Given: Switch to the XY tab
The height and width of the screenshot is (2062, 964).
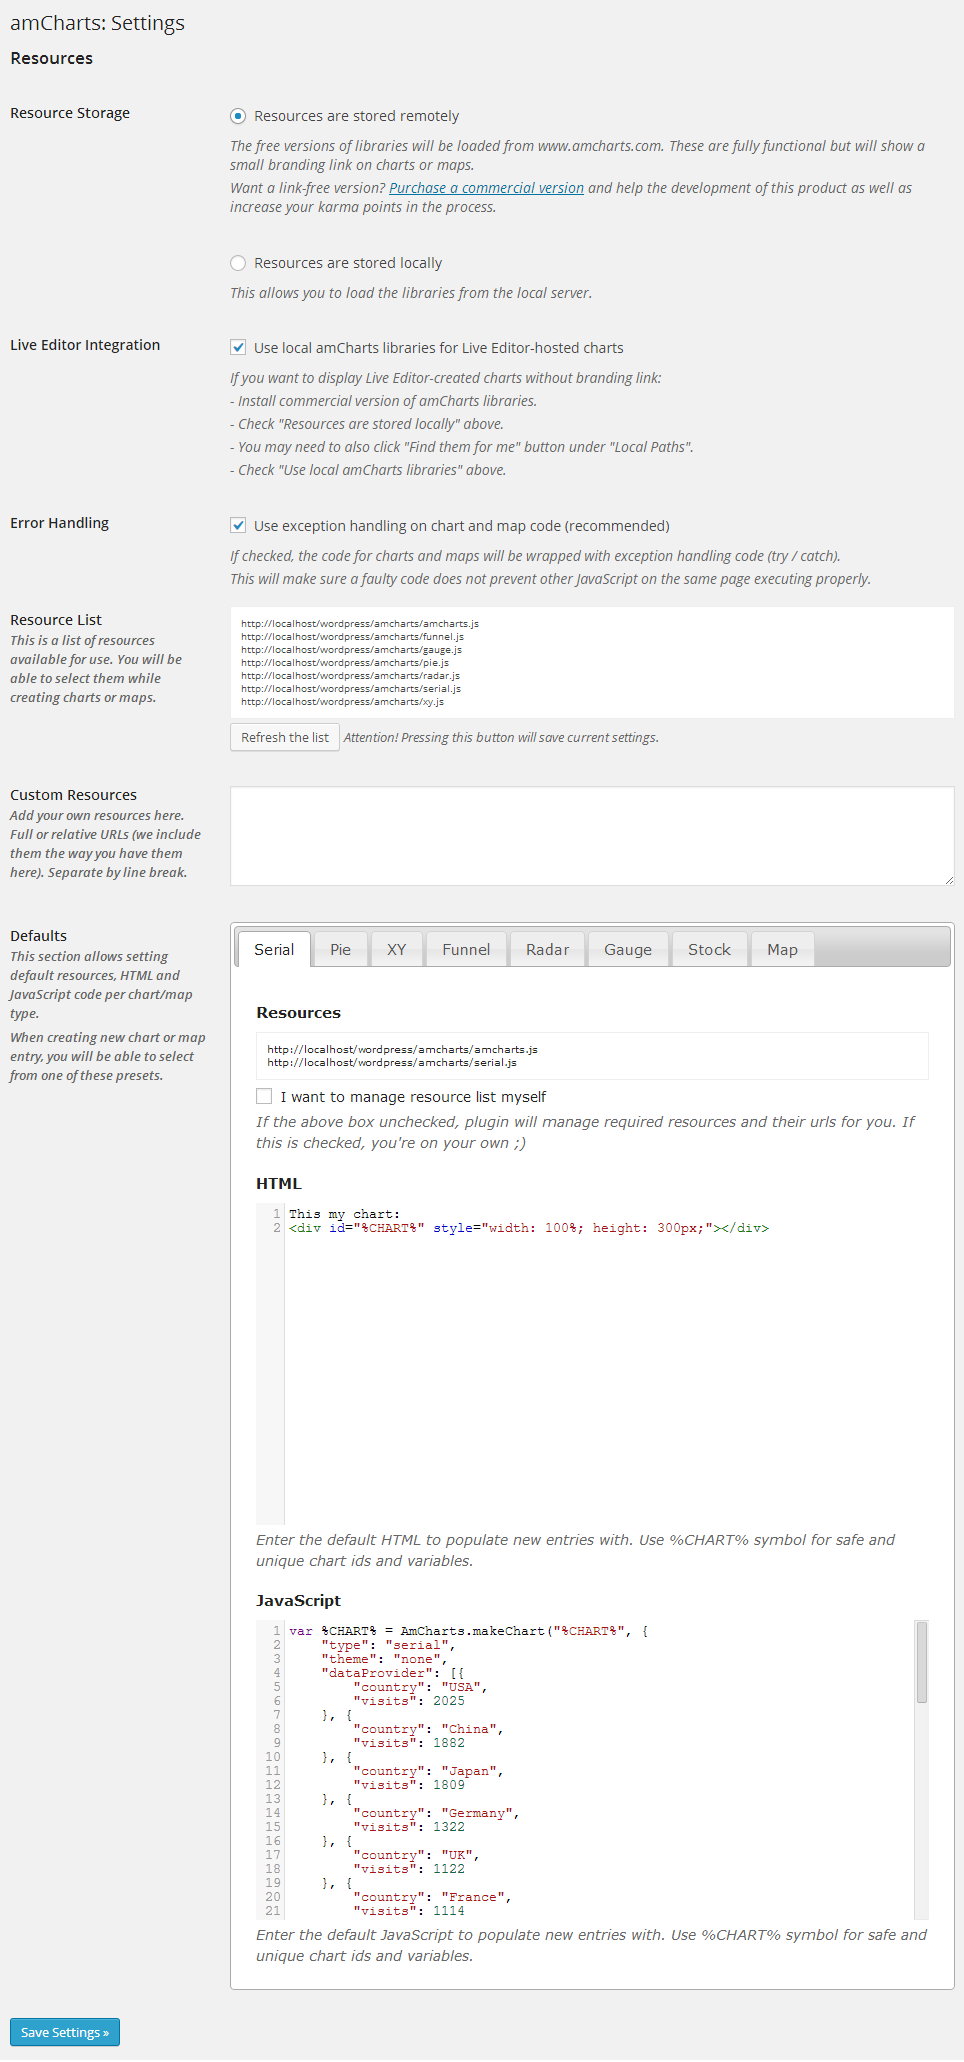Looking at the screenshot, I should point(396,950).
